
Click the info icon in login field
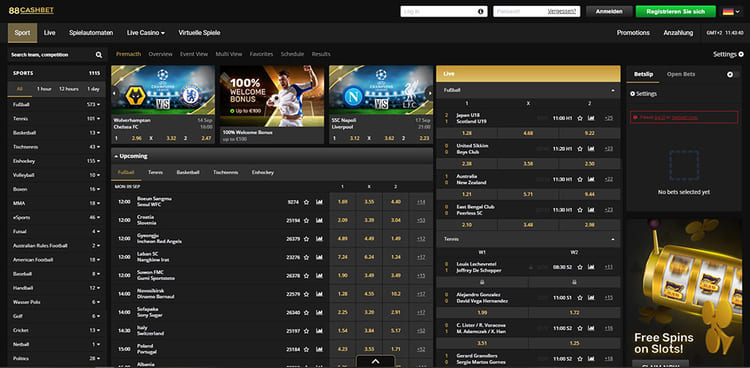point(480,11)
